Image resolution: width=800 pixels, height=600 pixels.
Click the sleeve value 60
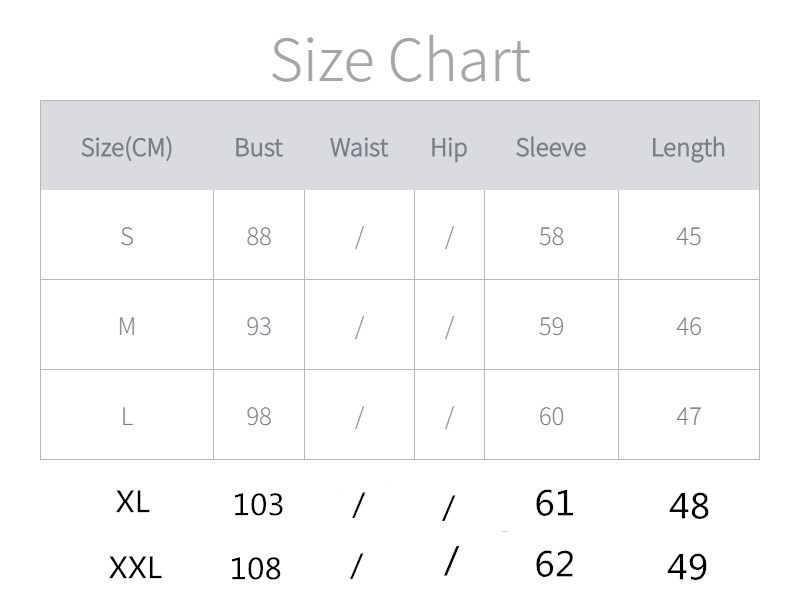[551, 416]
